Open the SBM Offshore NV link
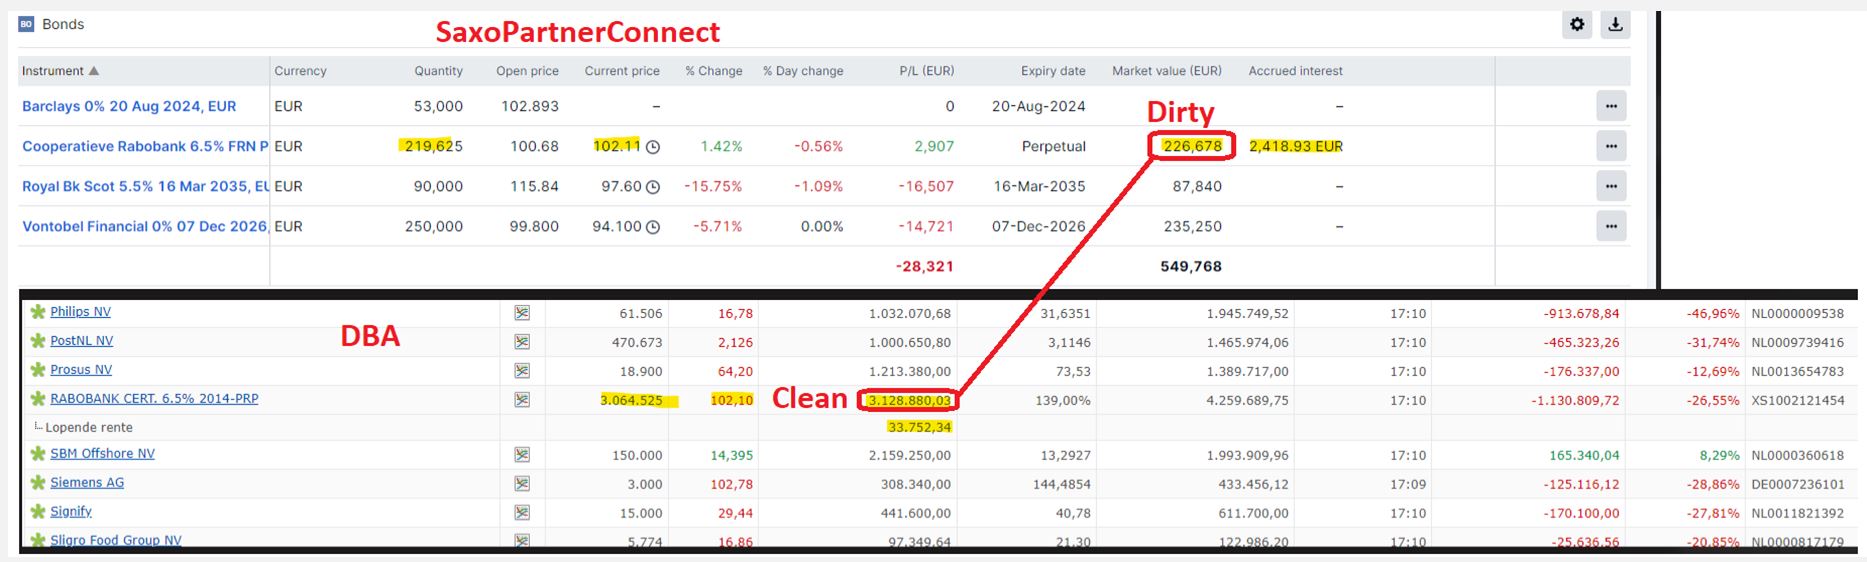 (x=102, y=454)
